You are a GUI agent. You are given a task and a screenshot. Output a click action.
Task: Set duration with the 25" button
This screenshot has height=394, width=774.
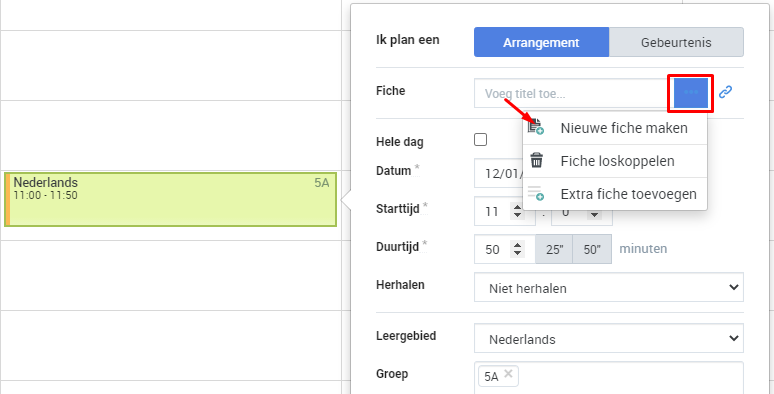click(554, 249)
